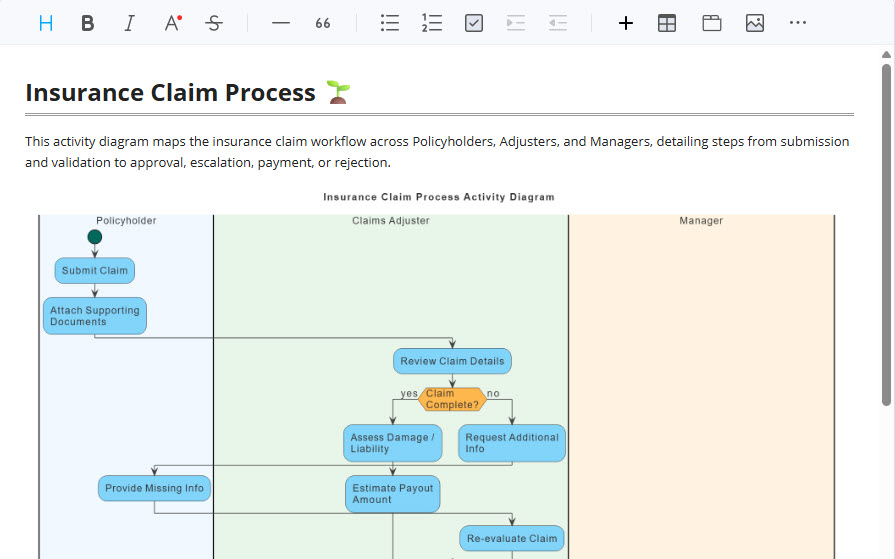Click the intro paragraph text
This screenshot has height=559, width=895.
coord(437,152)
